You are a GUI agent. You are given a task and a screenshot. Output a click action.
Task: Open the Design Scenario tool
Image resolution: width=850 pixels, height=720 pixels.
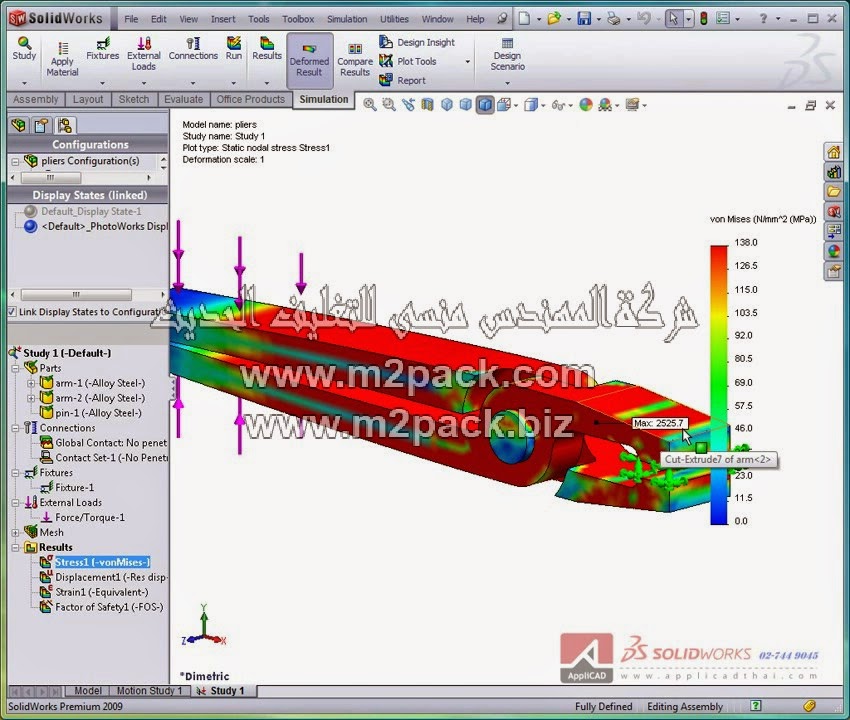point(507,54)
